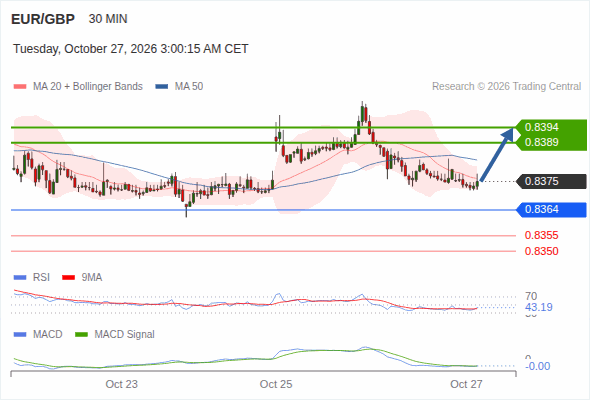Viewport: 590px width, 400px height.
Task: Click the MACD legend label
Action: pyautogui.click(x=48, y=335)
